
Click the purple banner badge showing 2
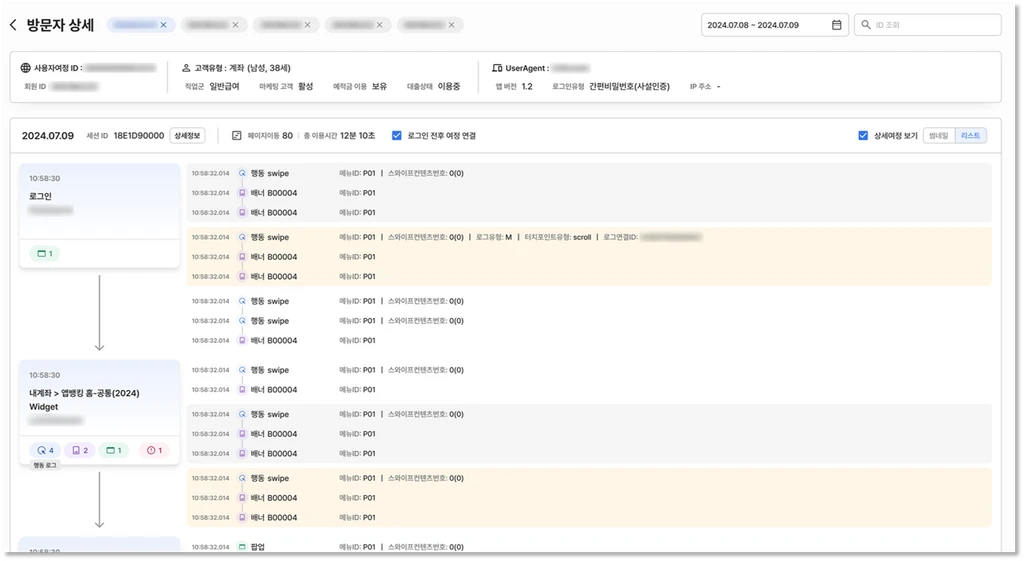(x=81, y=450)
